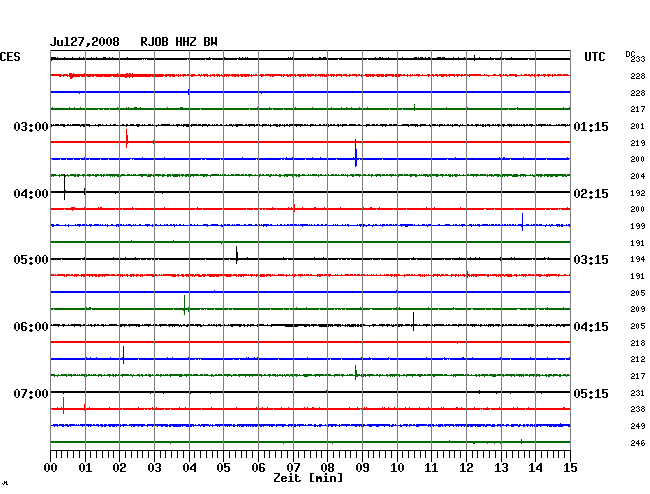This screenshot has width=650, height=494.
Task: Click the 10 minute axis tick label
Action: coord(397,468)
